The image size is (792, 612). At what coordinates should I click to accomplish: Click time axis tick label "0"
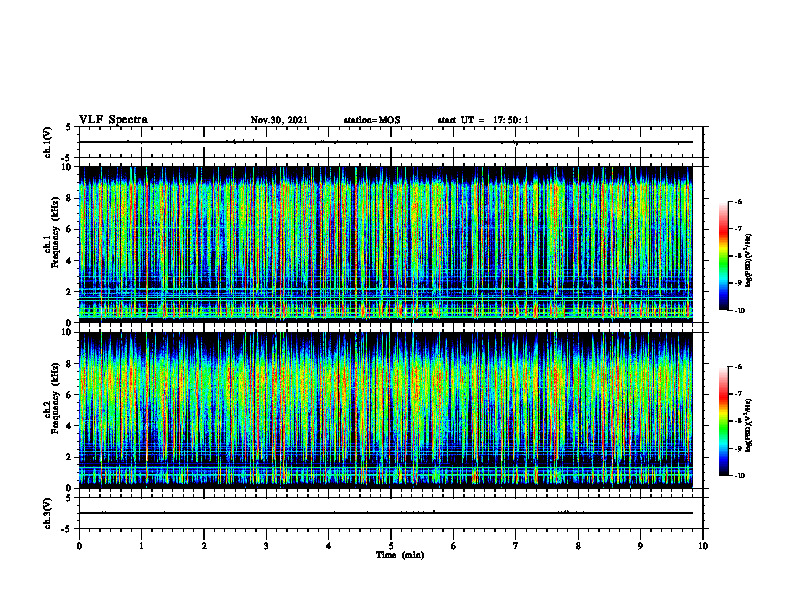pyautogui.click(x=79, y=546)
